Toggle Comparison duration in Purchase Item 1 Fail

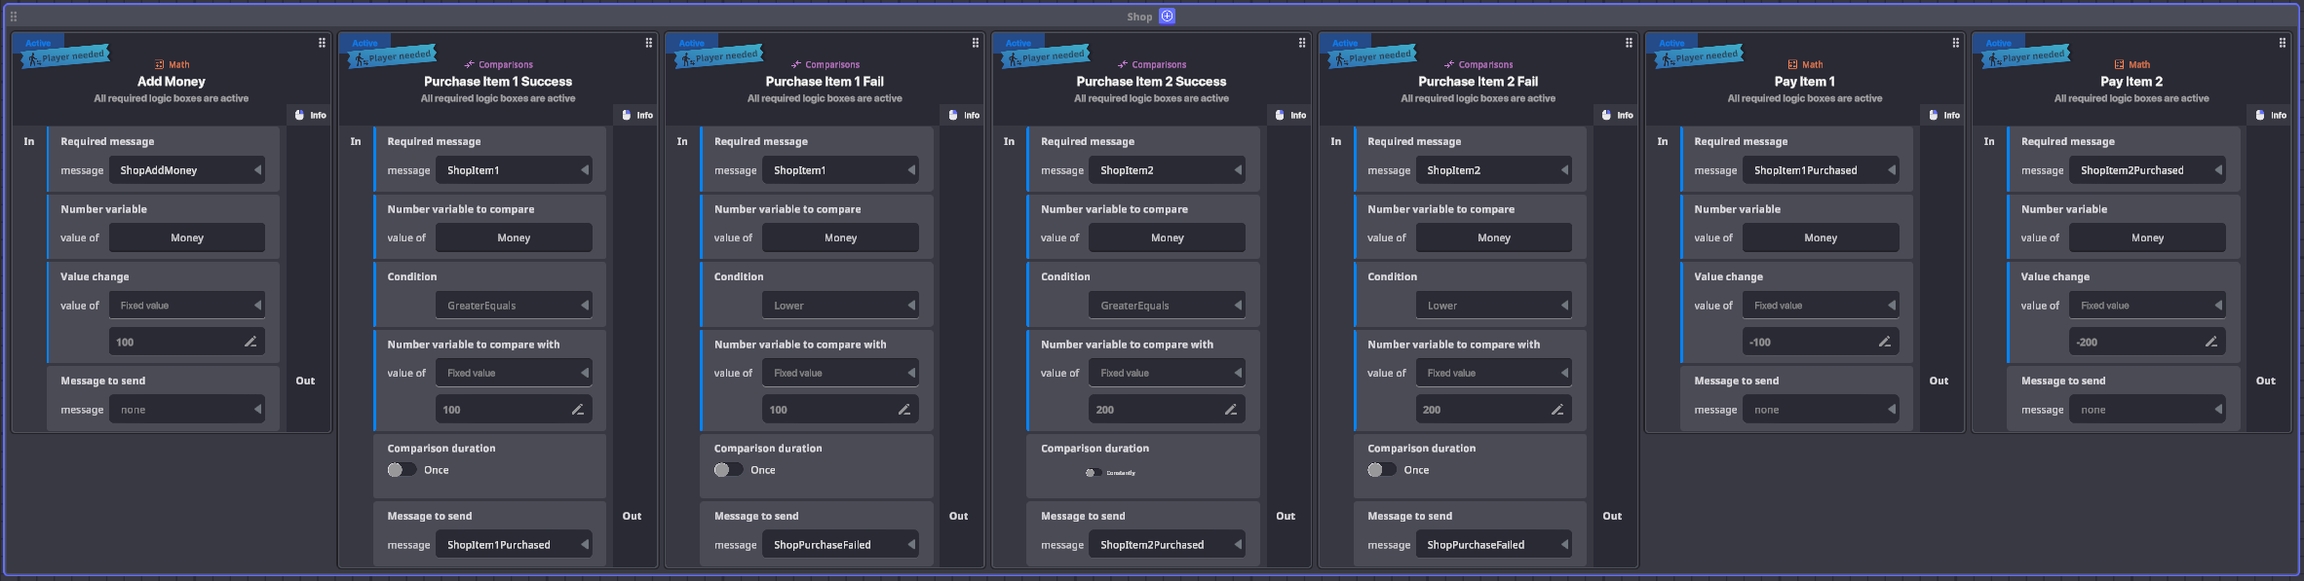[728, 470]
